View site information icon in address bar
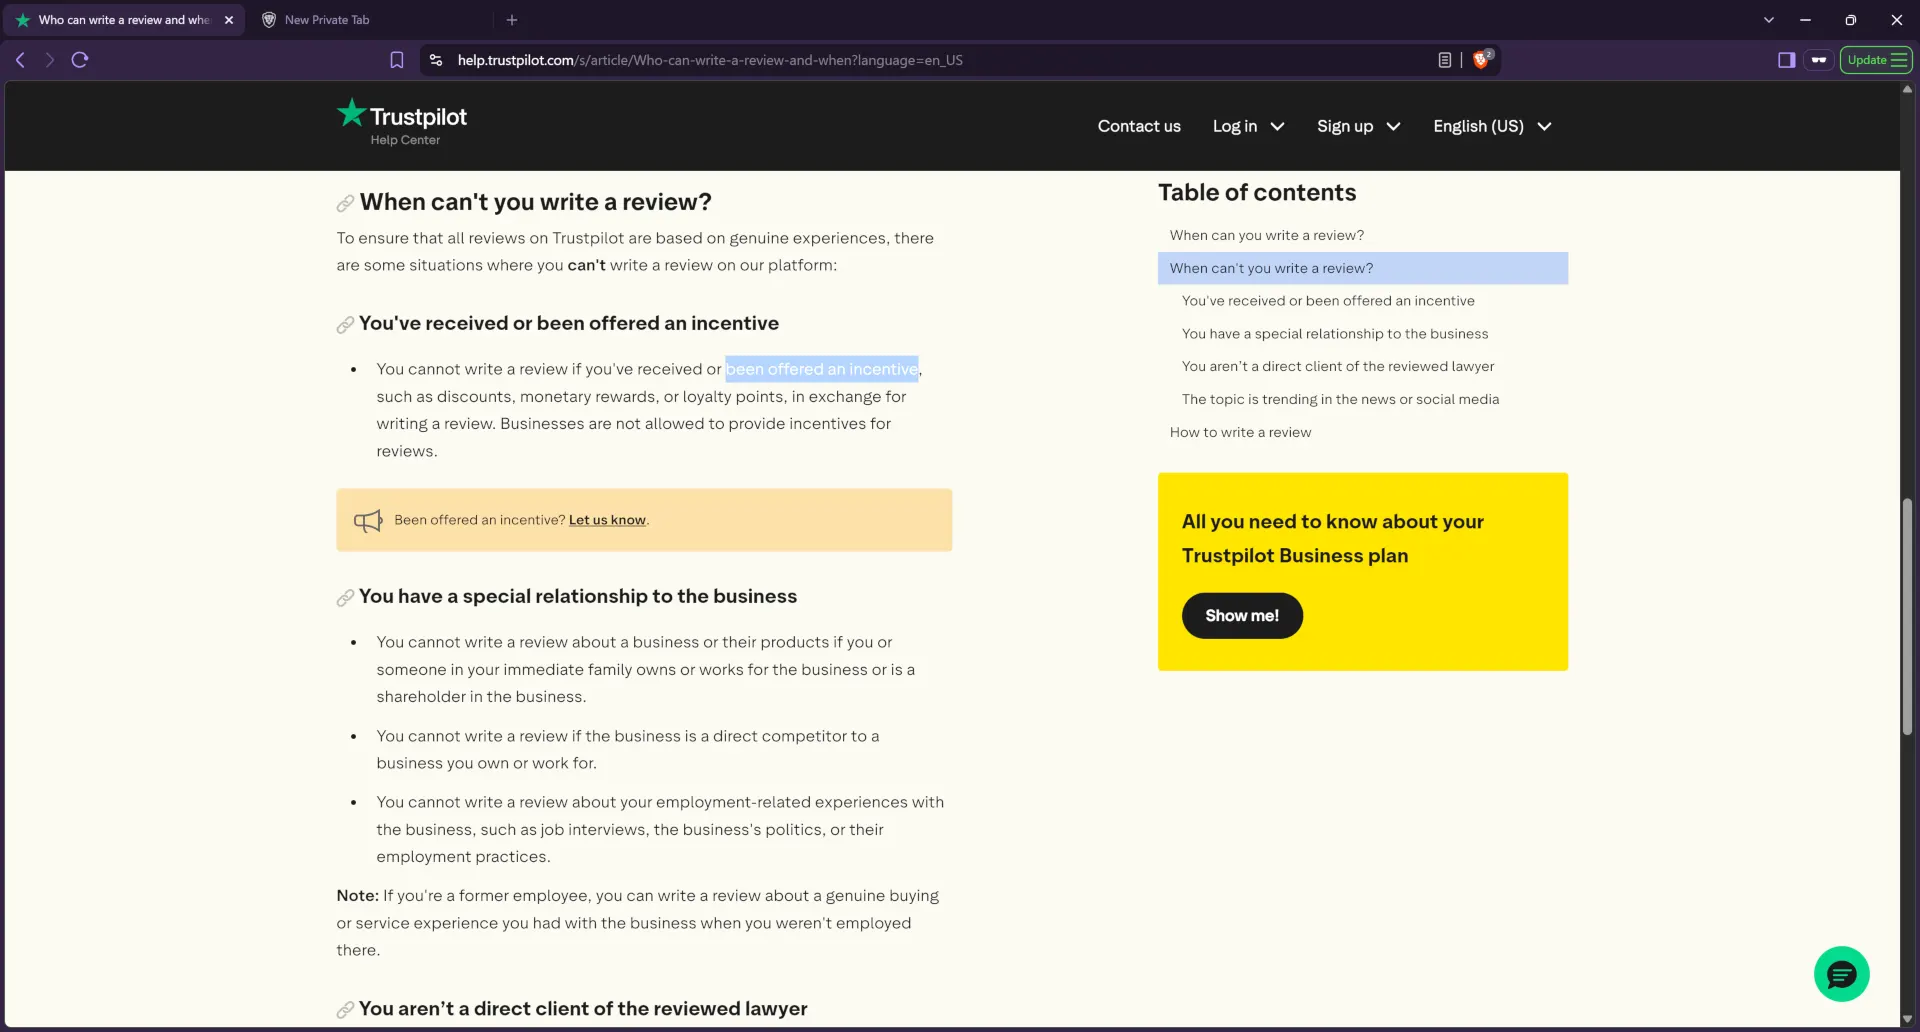This screenshot has height=1032, width=1920. click(436, 60)
